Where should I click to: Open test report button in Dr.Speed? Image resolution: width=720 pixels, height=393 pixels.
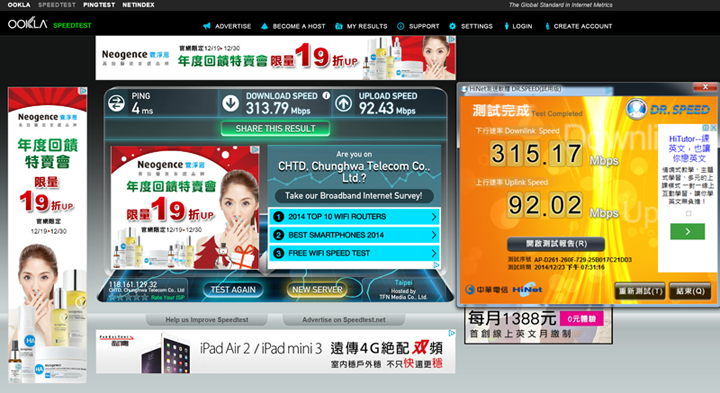pyautogui.click(x=556, y=243)
